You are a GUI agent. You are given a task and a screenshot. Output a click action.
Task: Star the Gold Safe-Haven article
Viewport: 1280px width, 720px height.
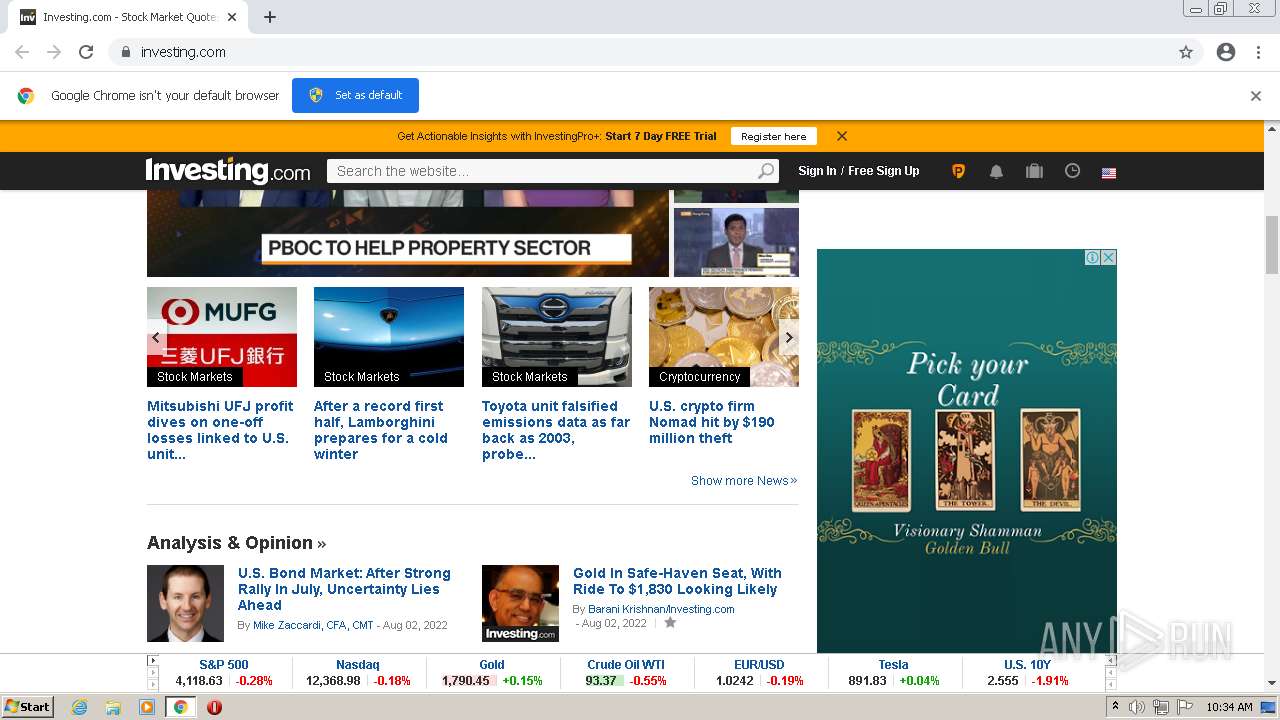(670, 622)
